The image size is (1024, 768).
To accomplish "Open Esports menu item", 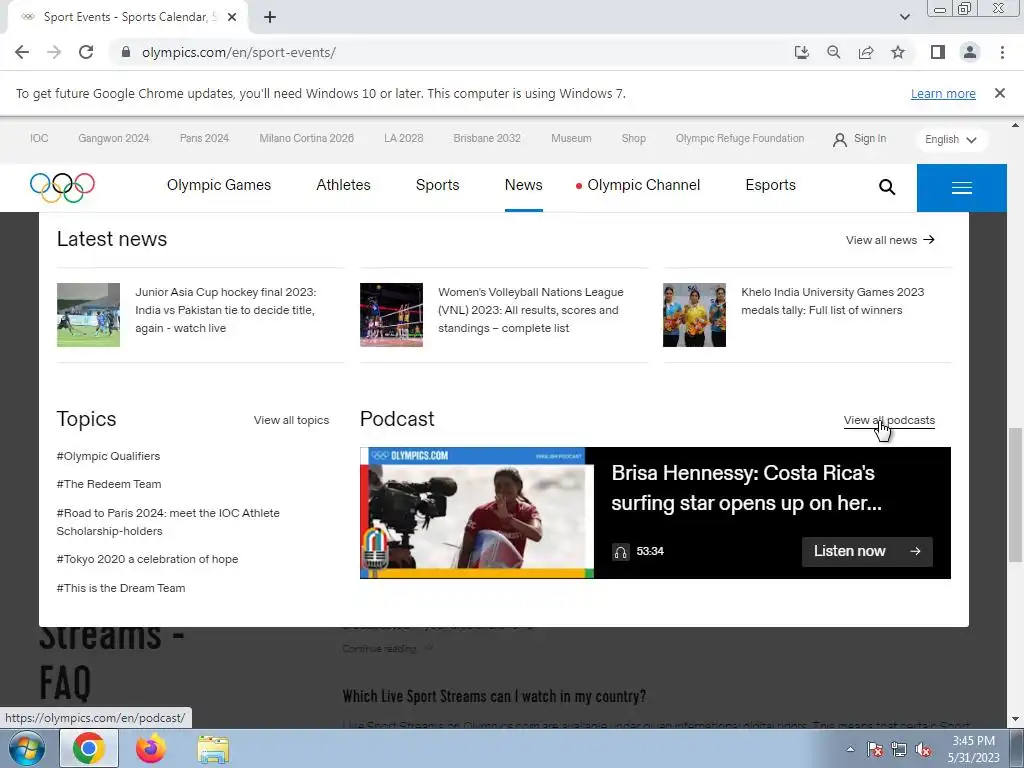I will click(x=771, y=185).
